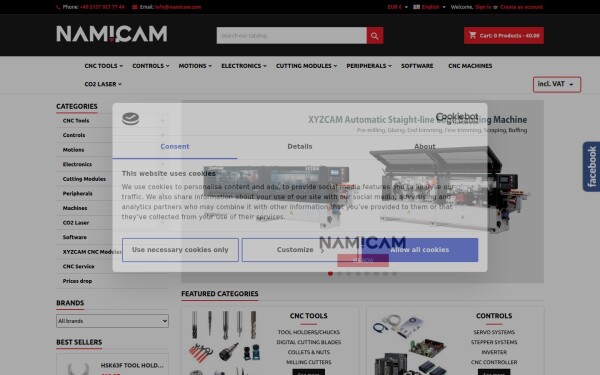Screen dimensions: 600x375
Task: Open Prices drop category
Action: click(77, 281)
